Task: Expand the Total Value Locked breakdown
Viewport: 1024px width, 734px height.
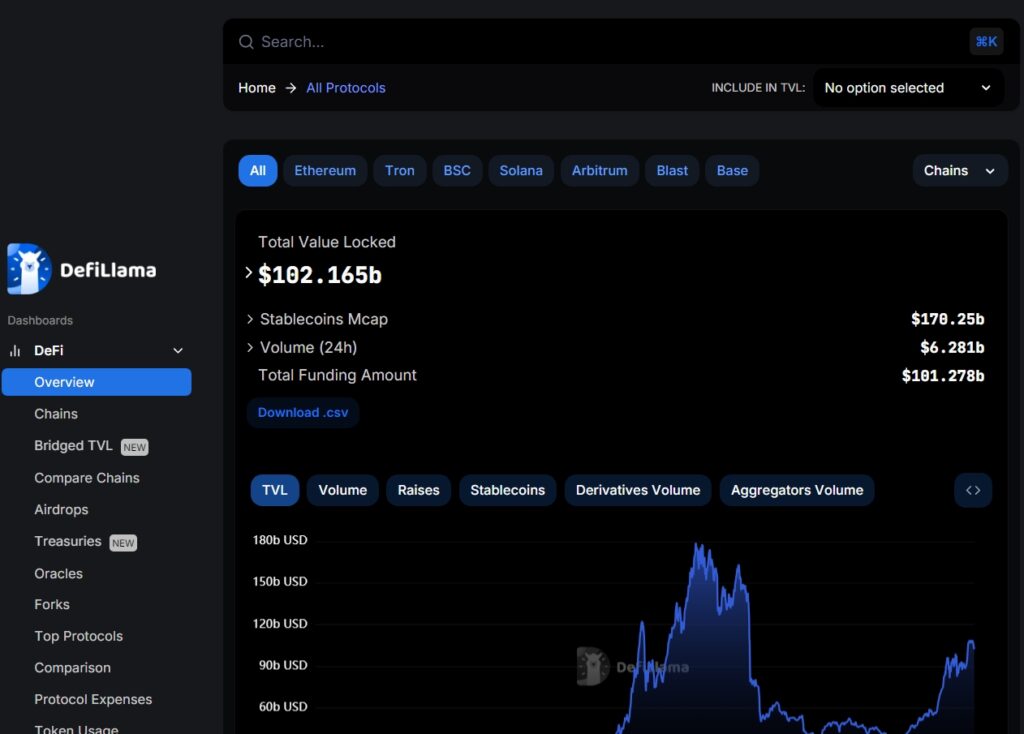Action: pyautogui.click(x=248, y=272)
